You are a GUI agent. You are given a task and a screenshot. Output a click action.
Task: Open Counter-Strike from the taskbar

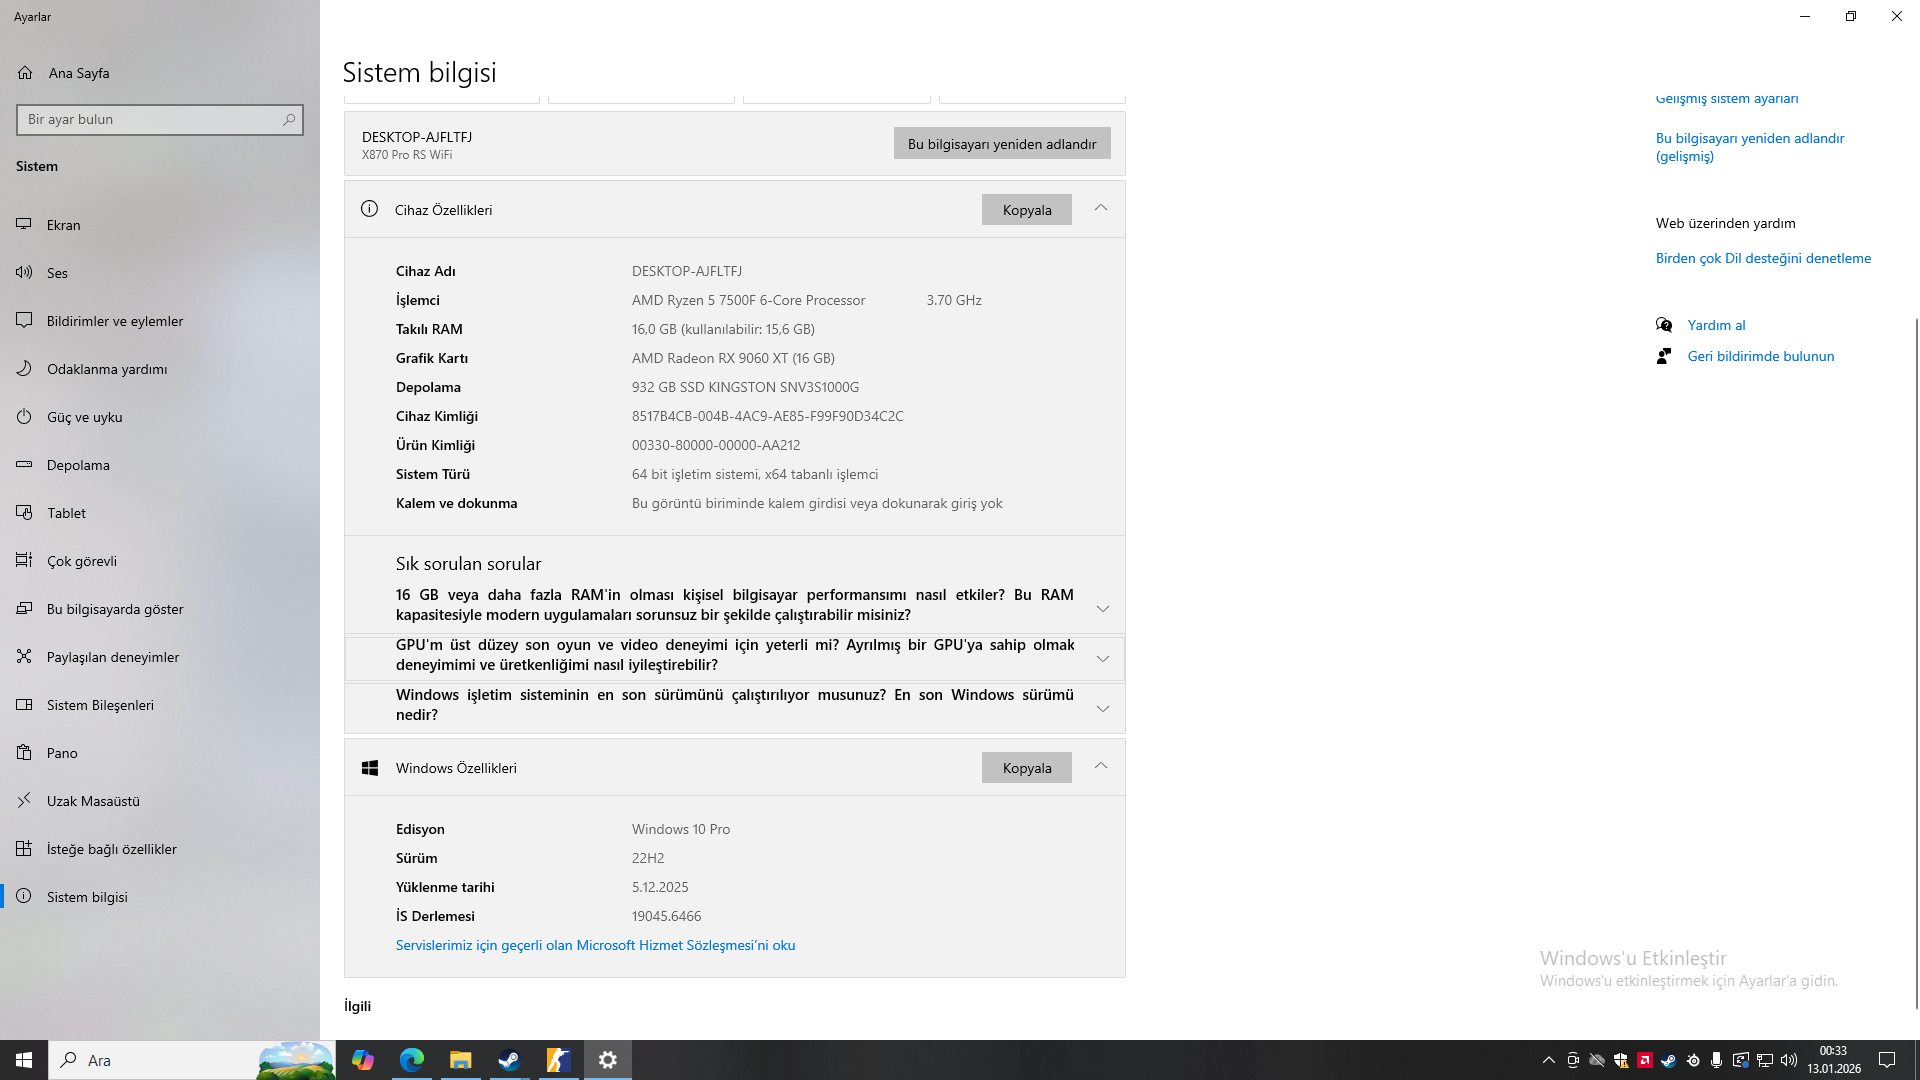pos(558,1060)
